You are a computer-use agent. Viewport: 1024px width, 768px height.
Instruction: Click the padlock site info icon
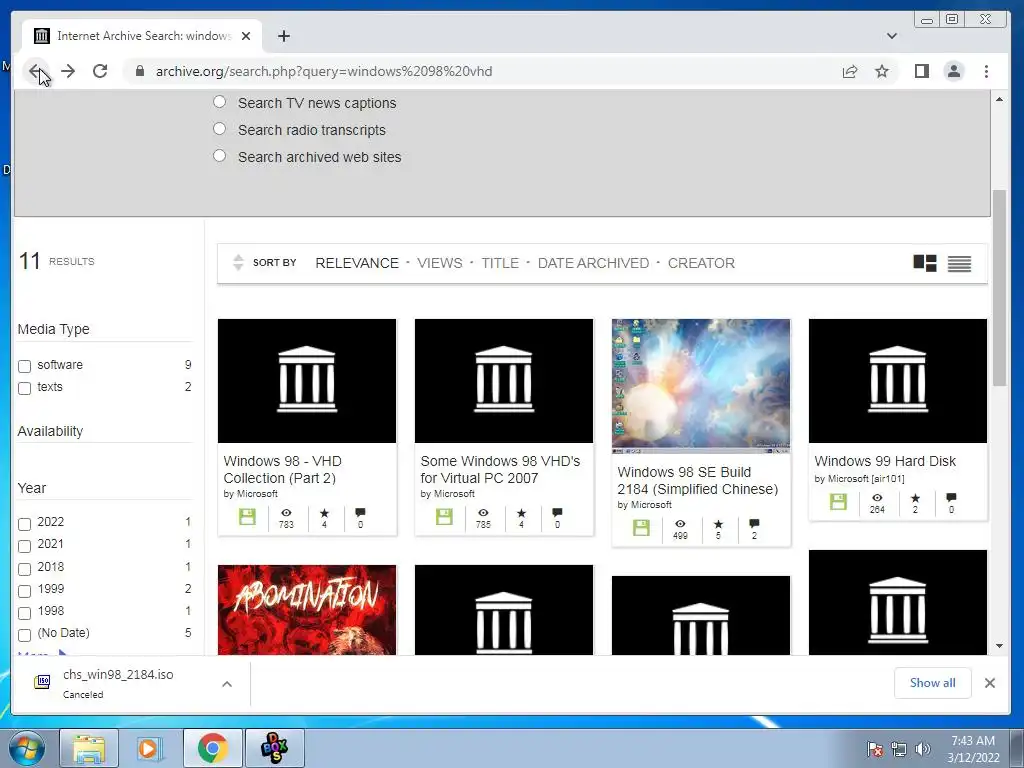139,71
